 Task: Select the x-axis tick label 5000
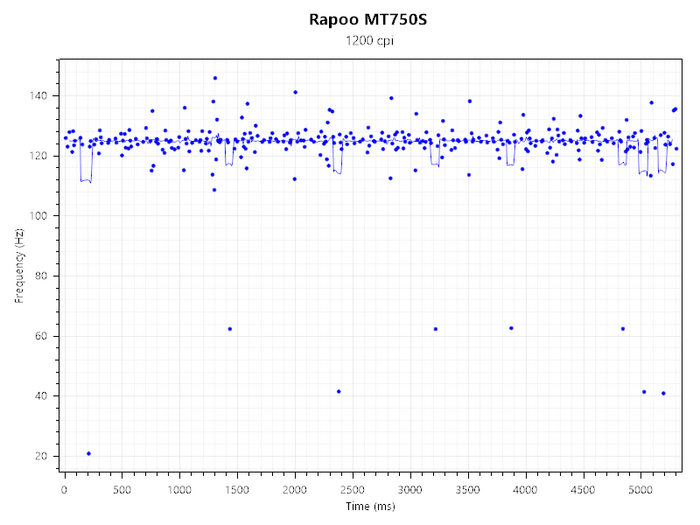641,490
